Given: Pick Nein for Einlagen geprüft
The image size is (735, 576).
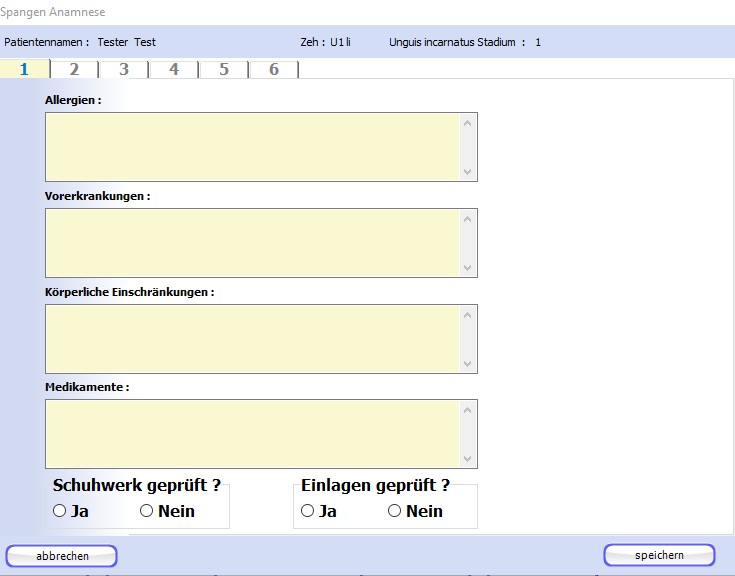Looking at the screenshot, I should pos(394,511).
